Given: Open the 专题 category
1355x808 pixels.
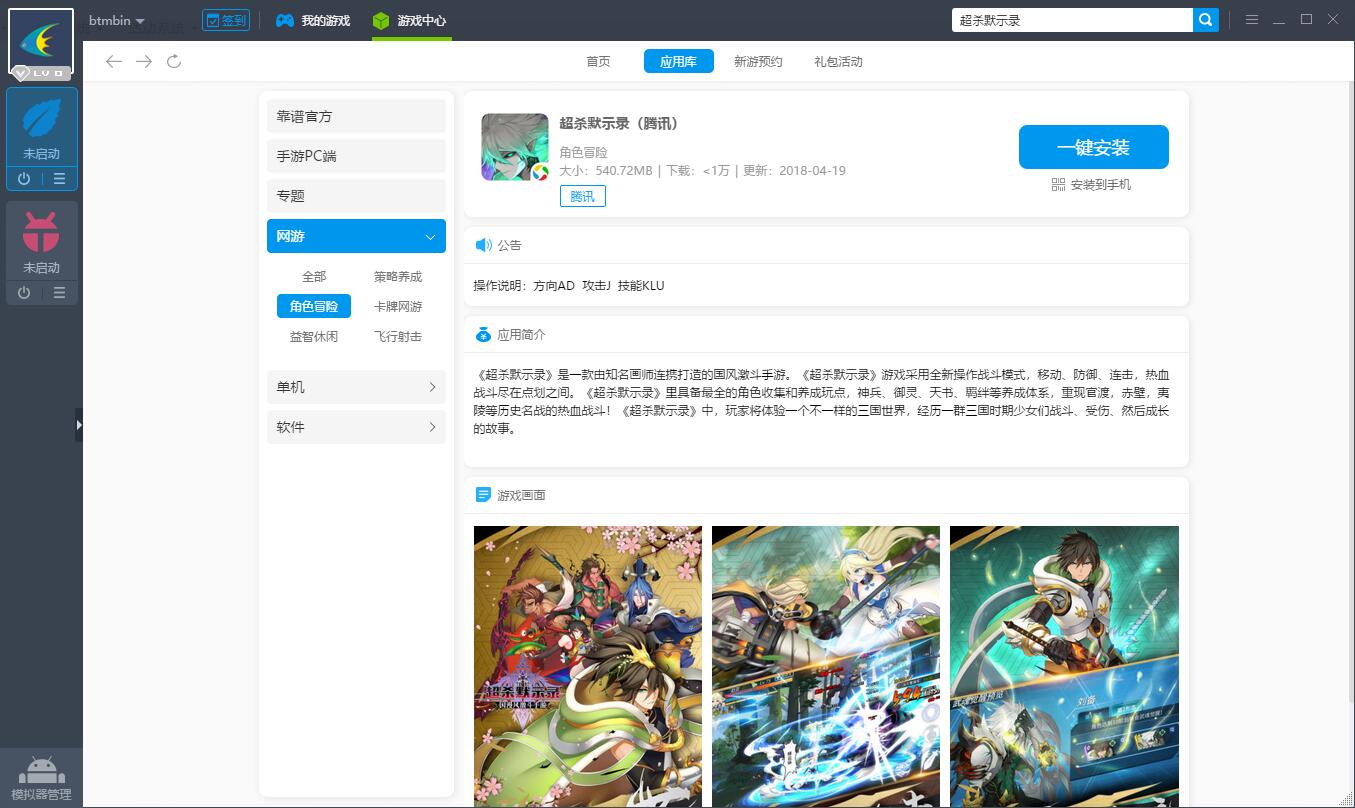Looking at the screenshot, I should tap(356, 196).
